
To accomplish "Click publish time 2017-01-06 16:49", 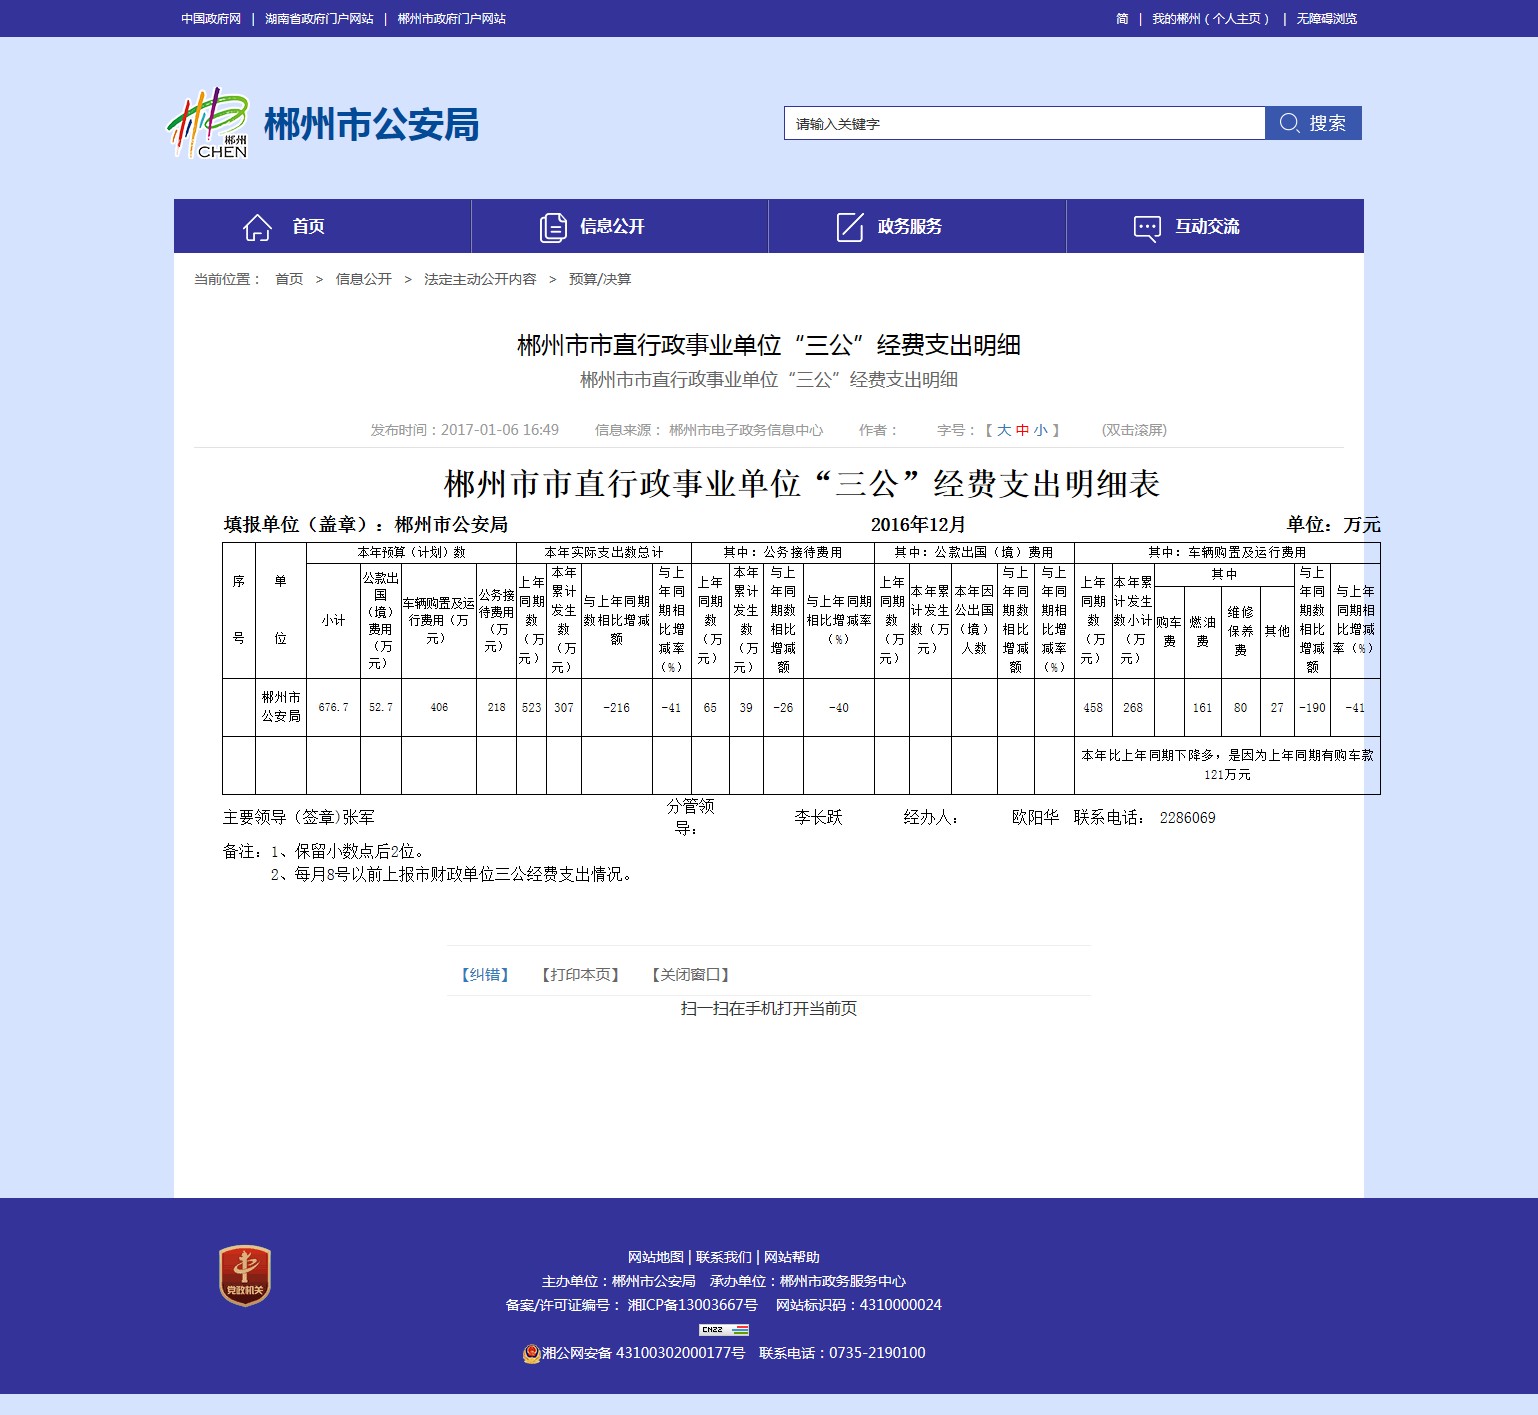I will 500,430.
